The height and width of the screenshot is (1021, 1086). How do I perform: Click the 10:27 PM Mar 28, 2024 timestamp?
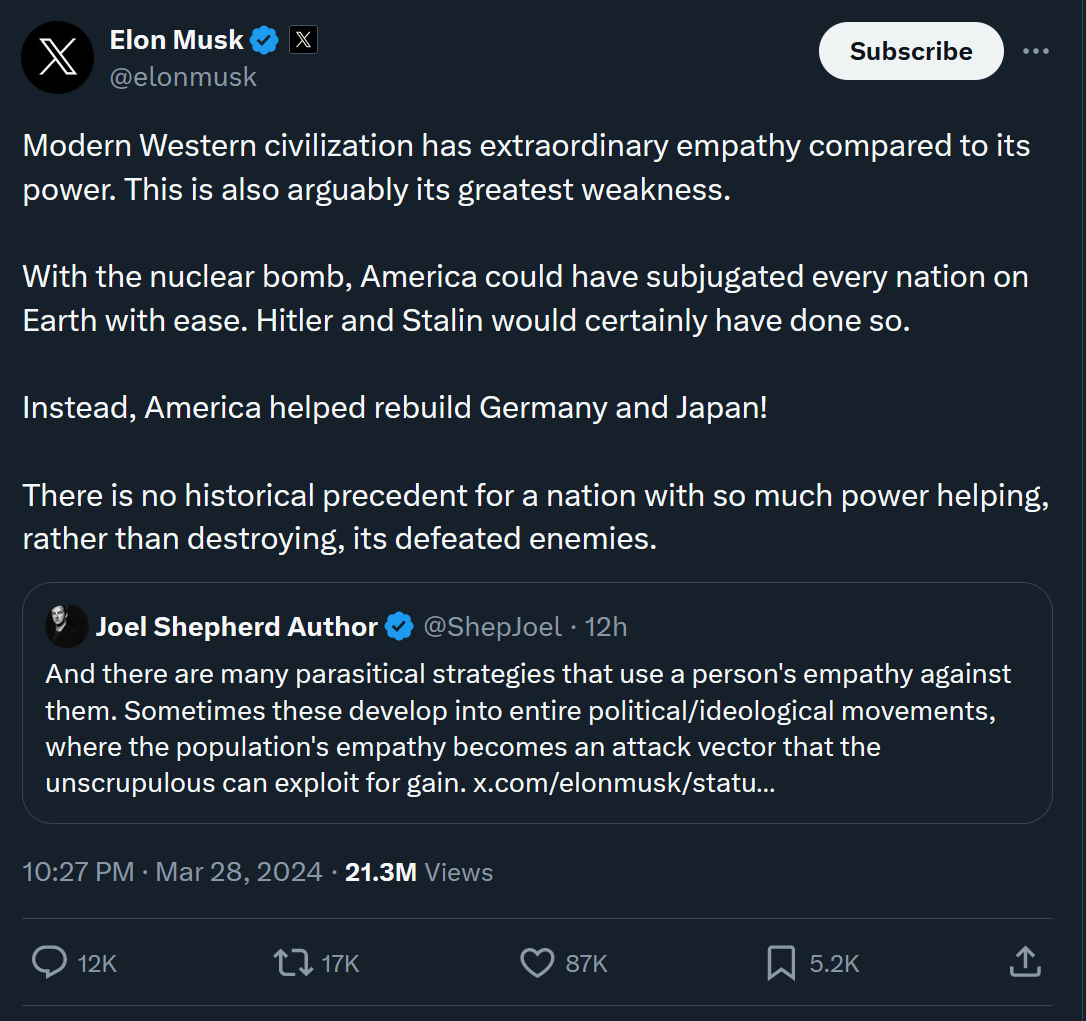[172, 871]
